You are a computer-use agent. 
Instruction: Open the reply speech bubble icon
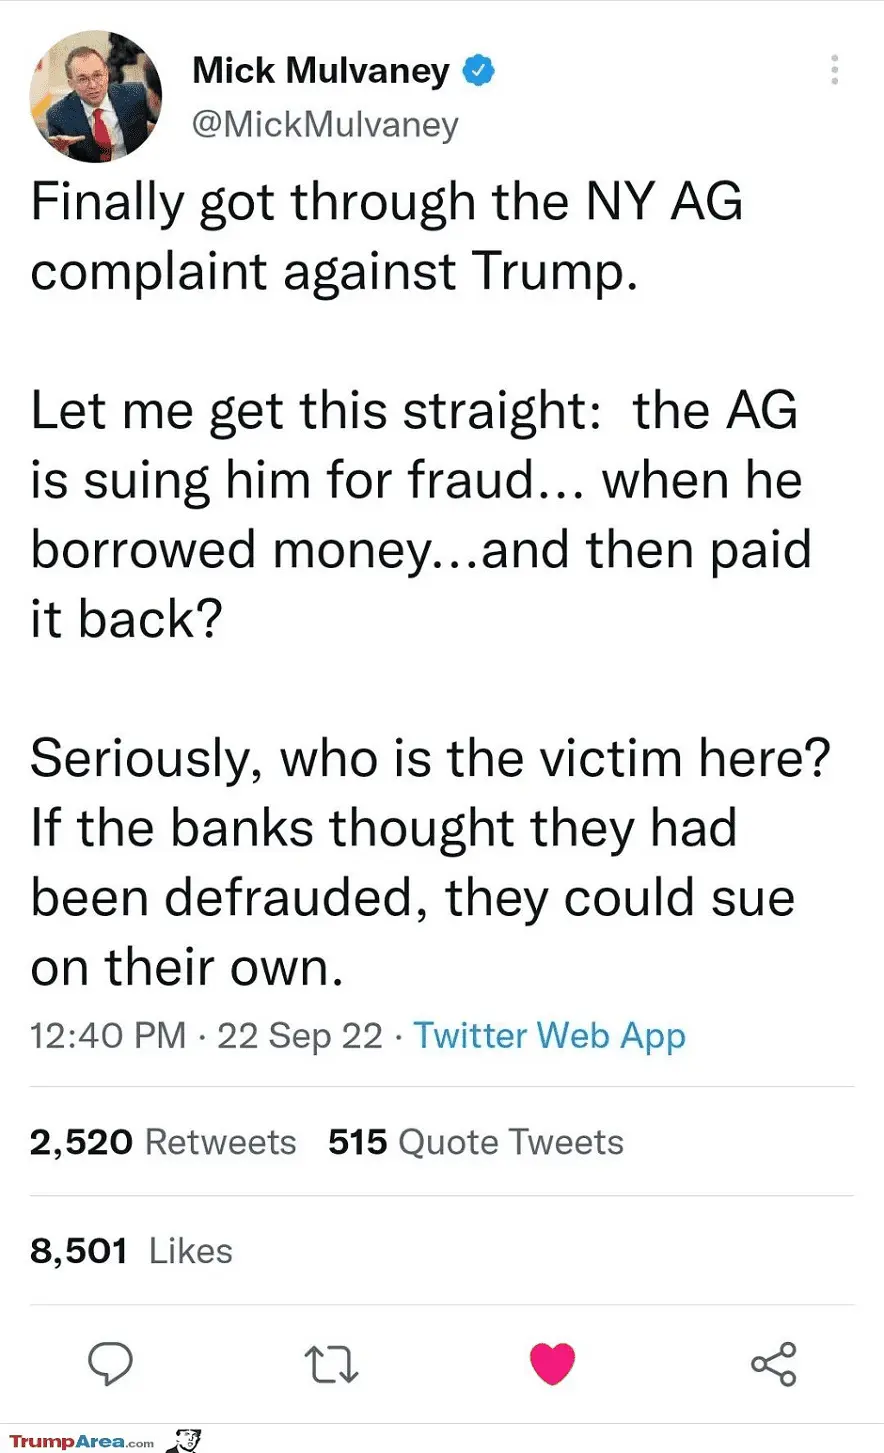pyautogui.click(x=110, y=1364)
